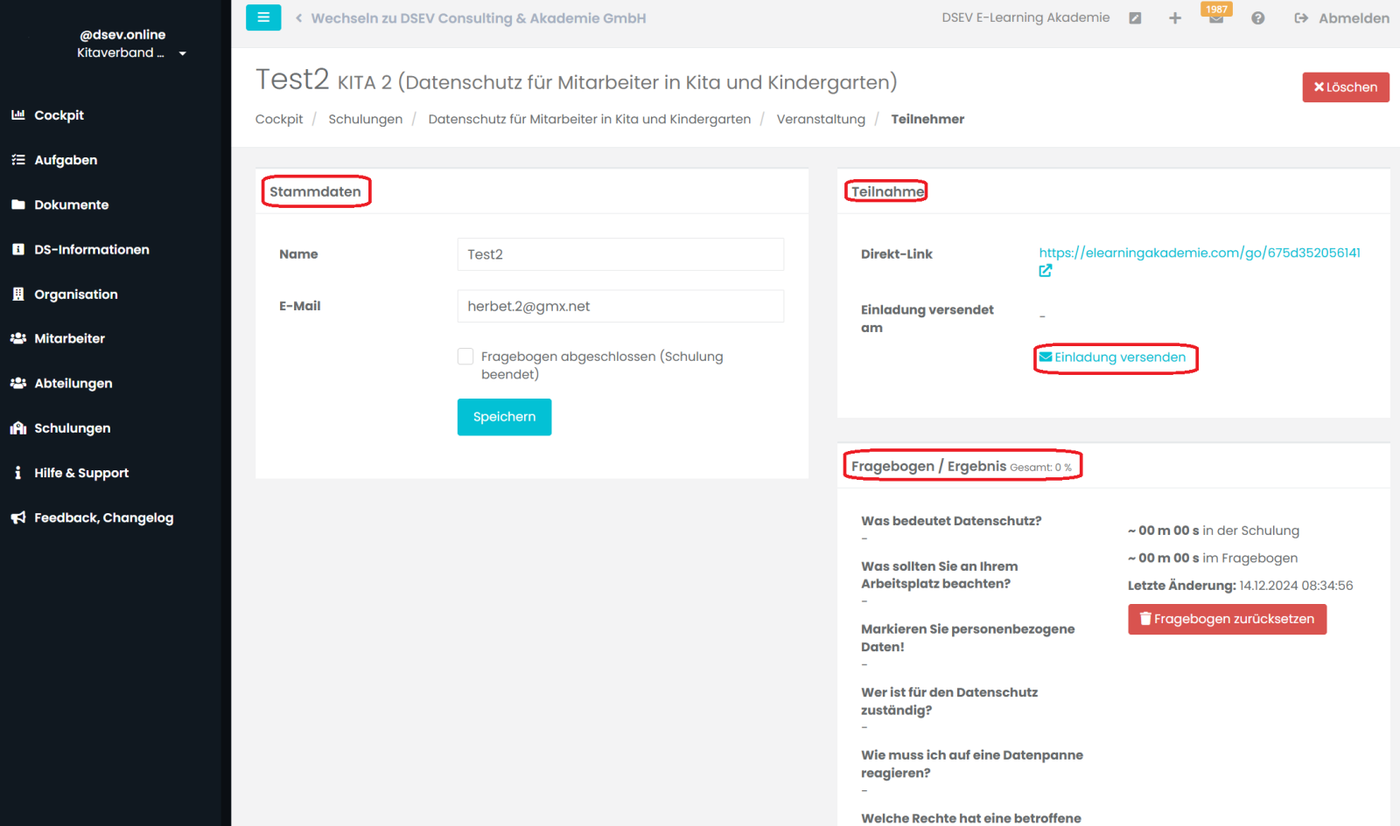Screen dimensions: 1400x826
Task: Click Abmelden to log out
Action: point(1352,18)
